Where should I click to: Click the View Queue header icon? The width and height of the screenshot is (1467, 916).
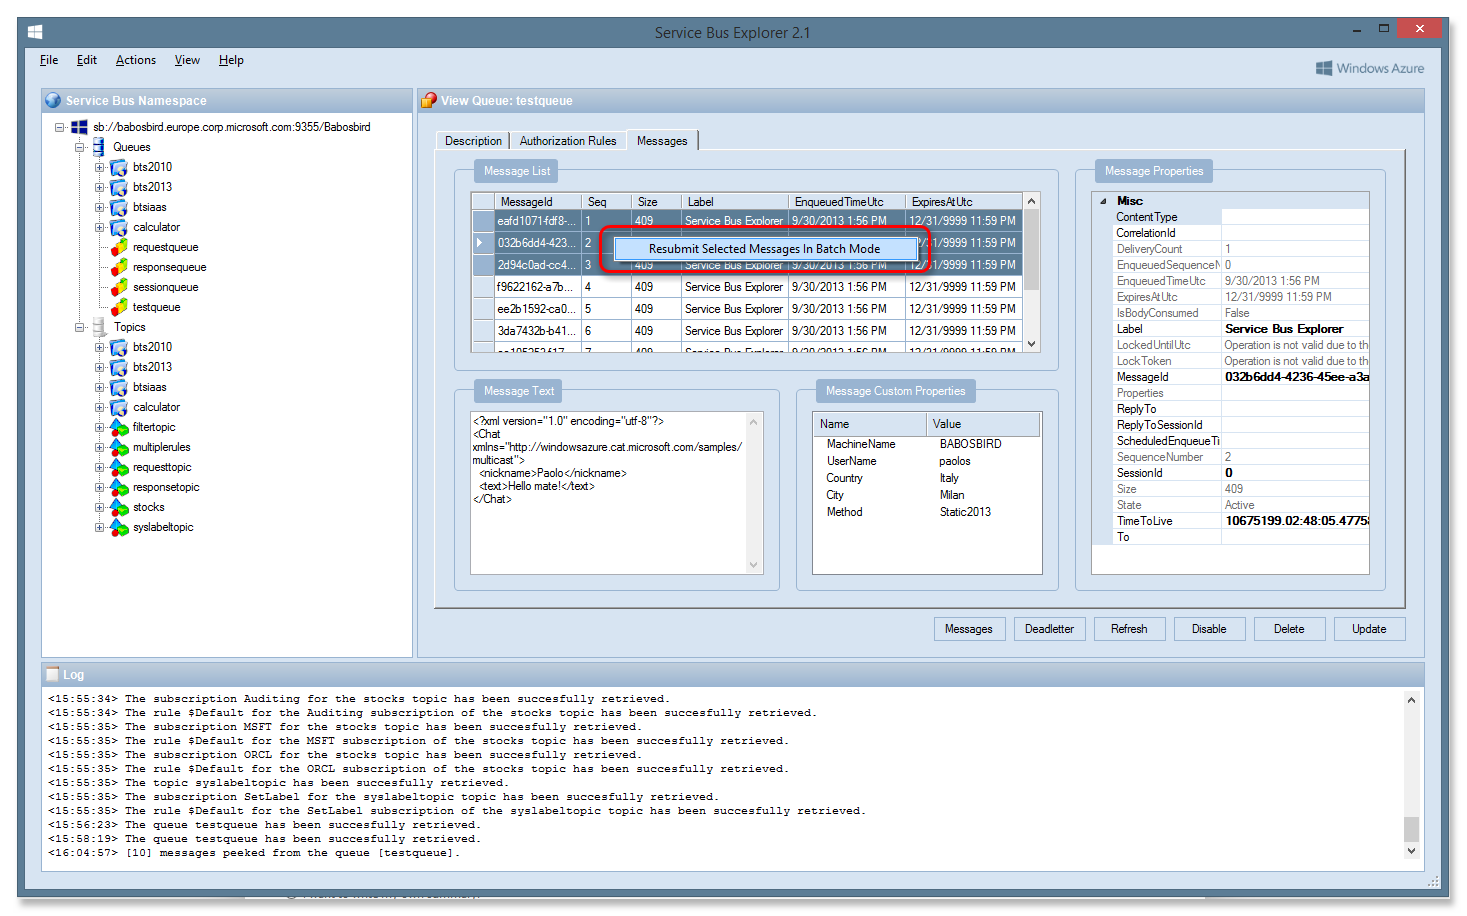pos(429,100)
